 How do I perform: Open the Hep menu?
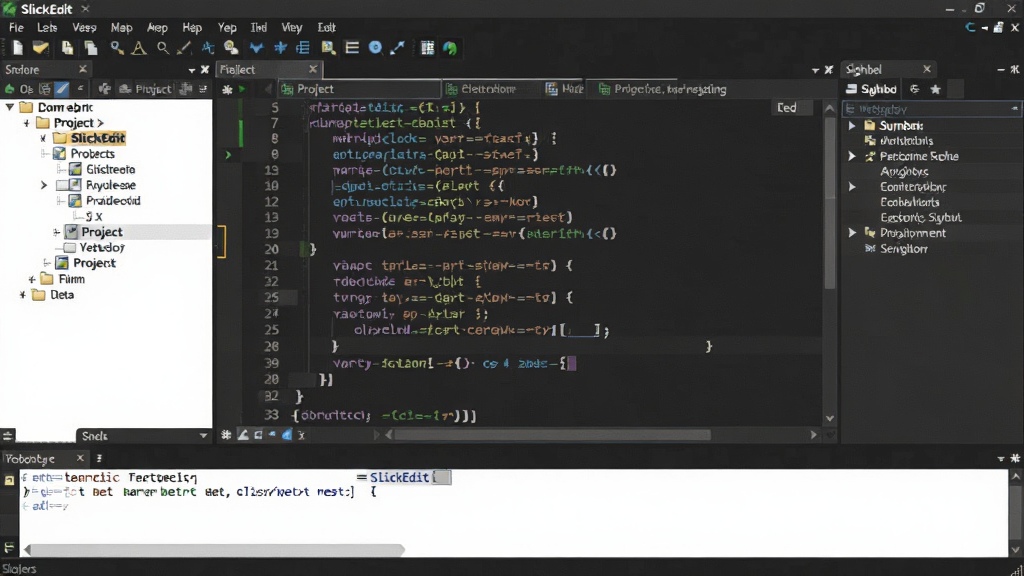click(192, 27)
